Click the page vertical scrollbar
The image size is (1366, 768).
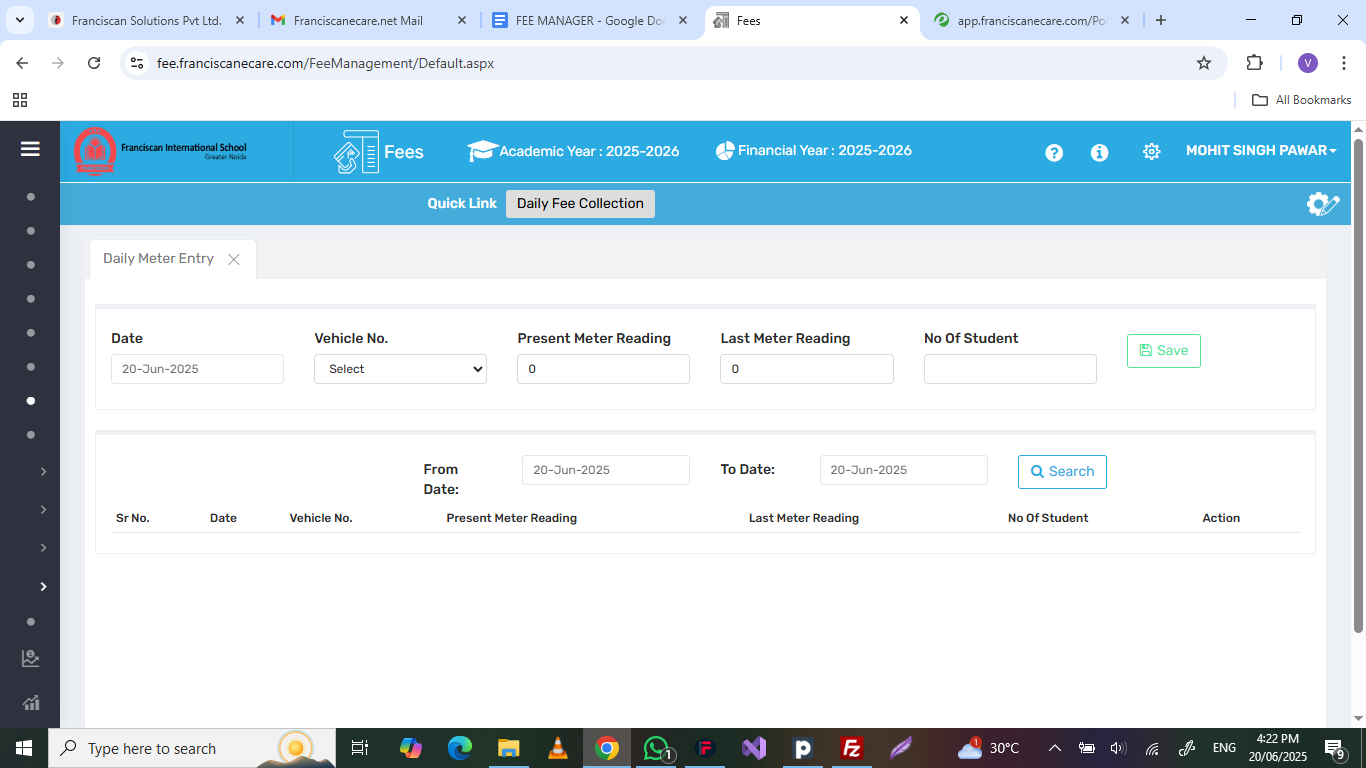(1358, 385)
